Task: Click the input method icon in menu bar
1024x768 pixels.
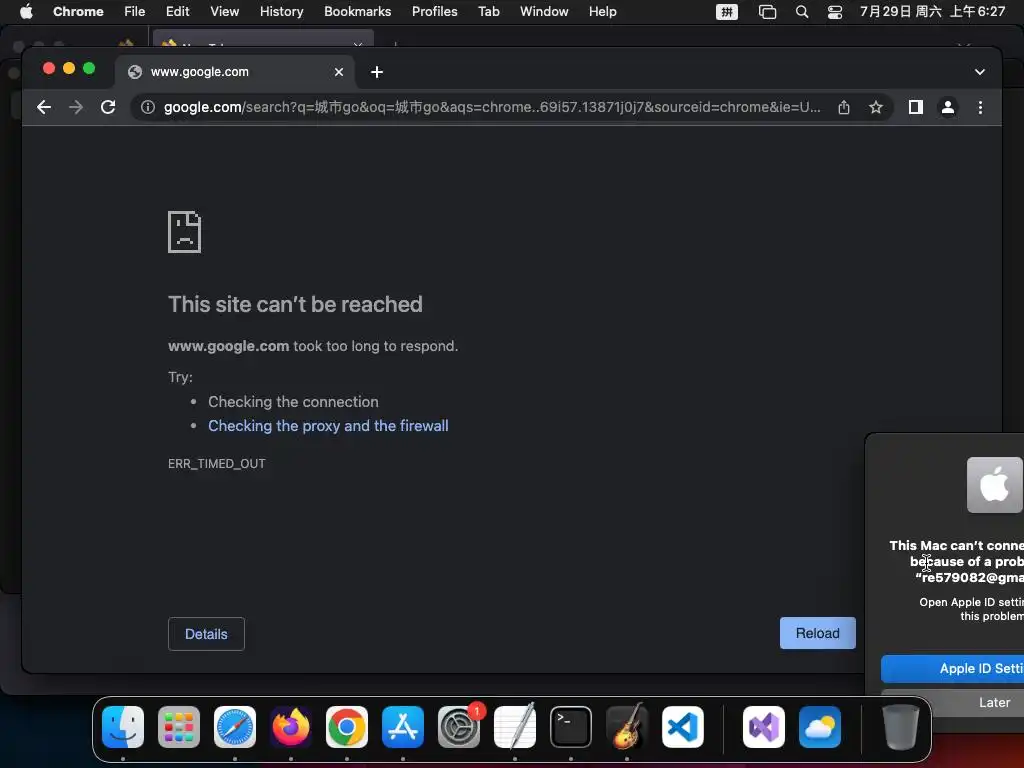Action: 727,12
